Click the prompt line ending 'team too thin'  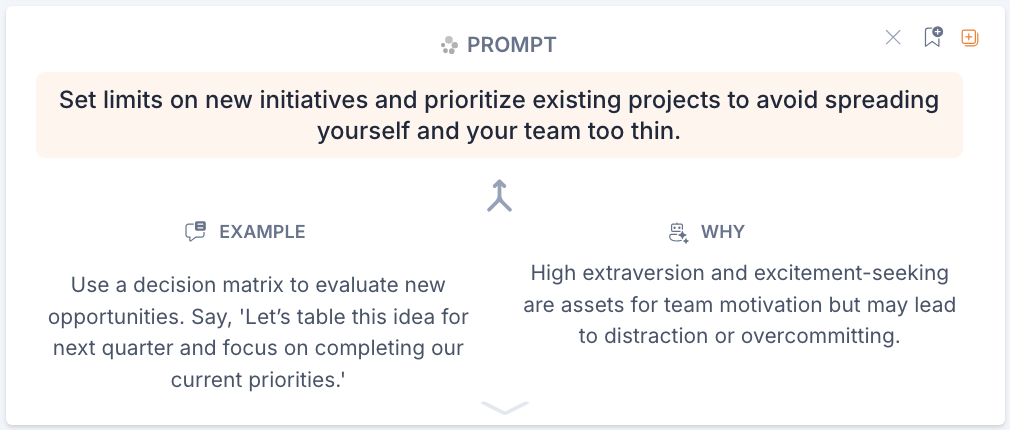click(499, 131)
